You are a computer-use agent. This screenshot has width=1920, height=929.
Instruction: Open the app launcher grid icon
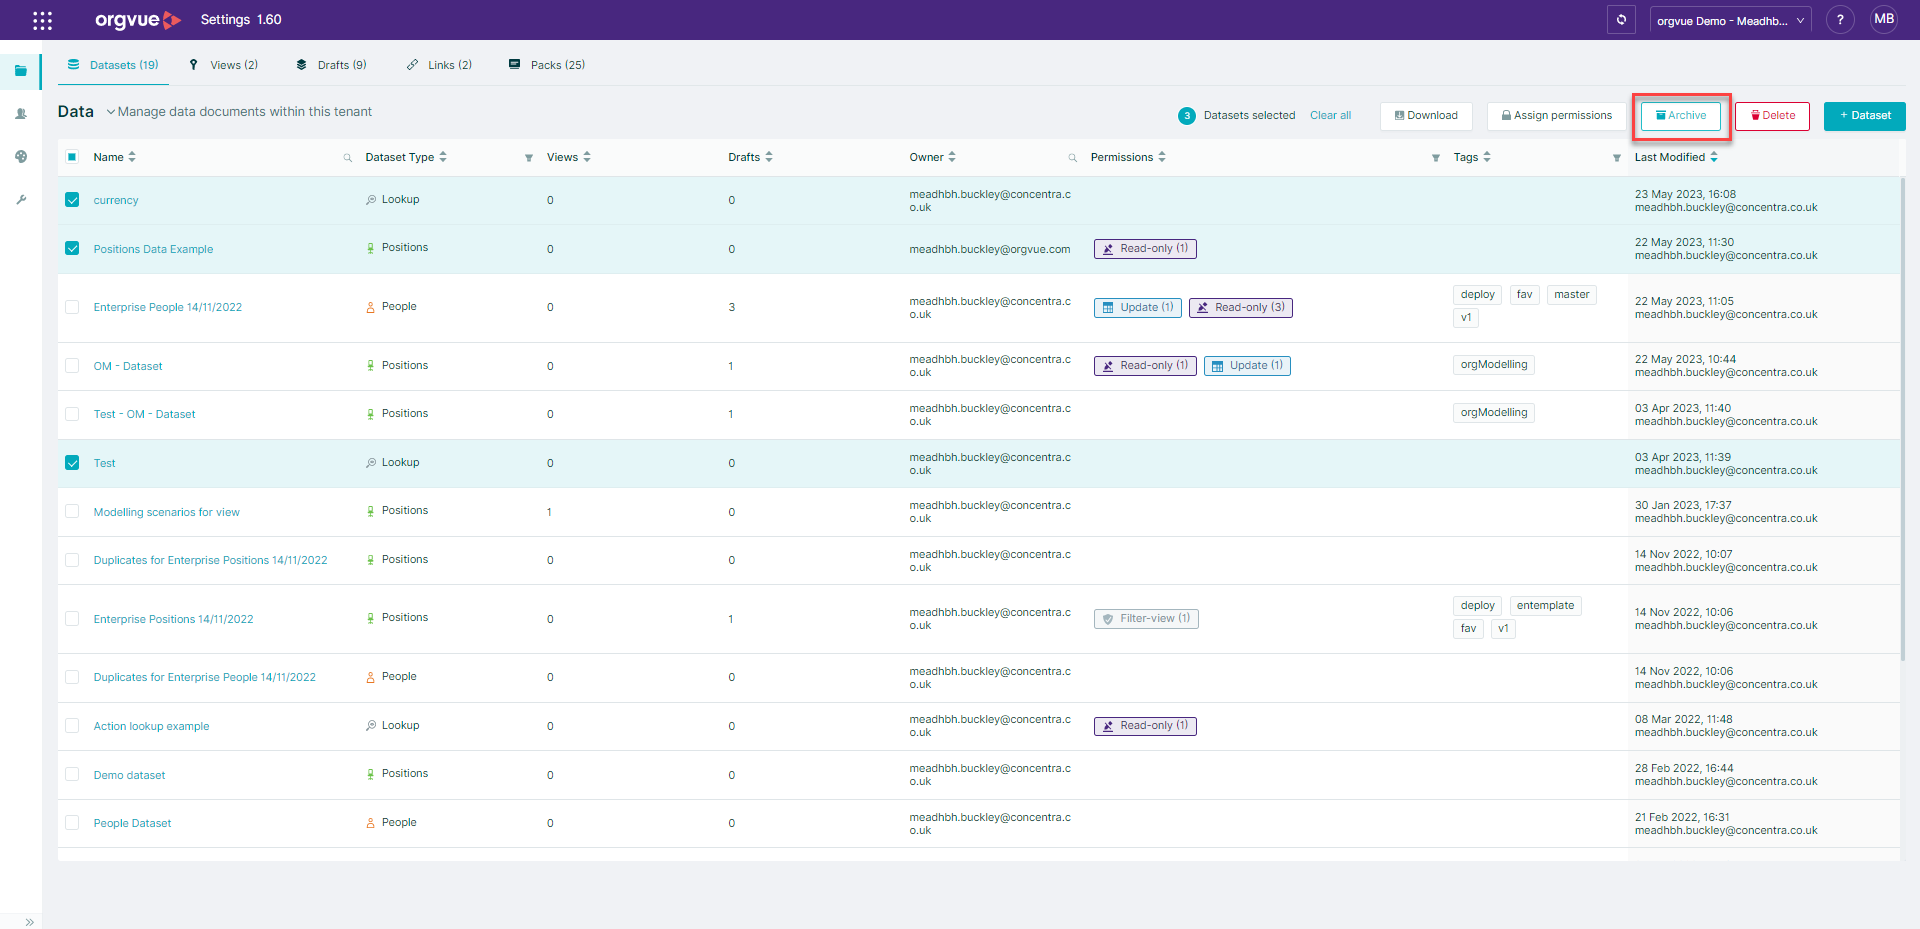point(42,20)
